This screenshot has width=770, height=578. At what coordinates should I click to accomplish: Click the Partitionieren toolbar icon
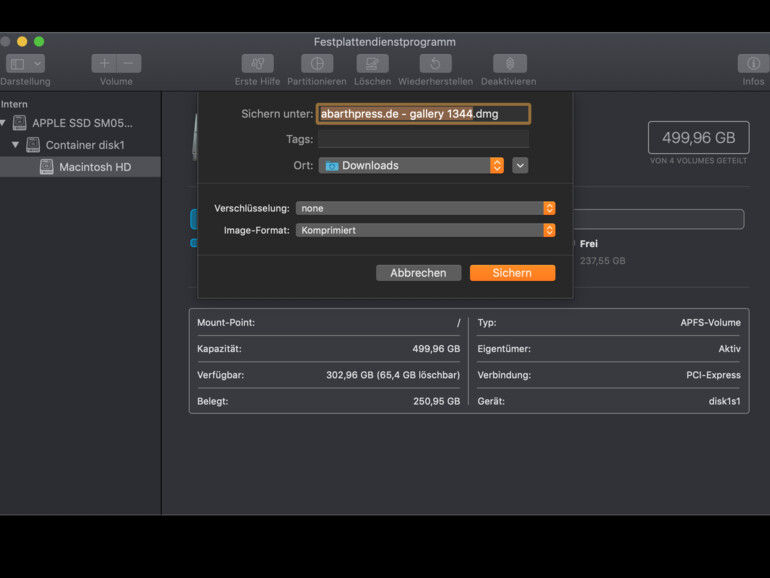(x=316, y=64)
